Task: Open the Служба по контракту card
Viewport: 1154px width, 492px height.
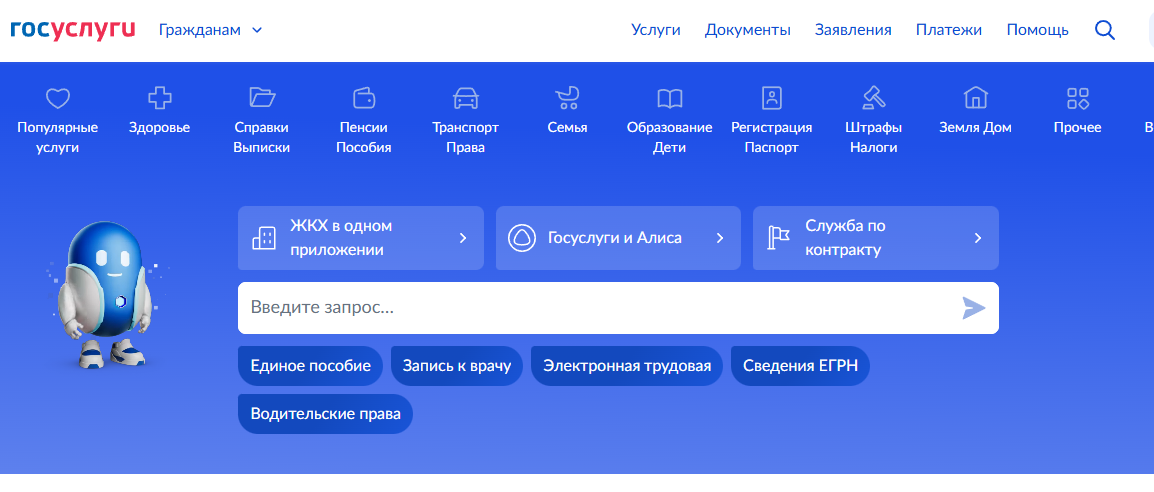Action: pos(876,238)
